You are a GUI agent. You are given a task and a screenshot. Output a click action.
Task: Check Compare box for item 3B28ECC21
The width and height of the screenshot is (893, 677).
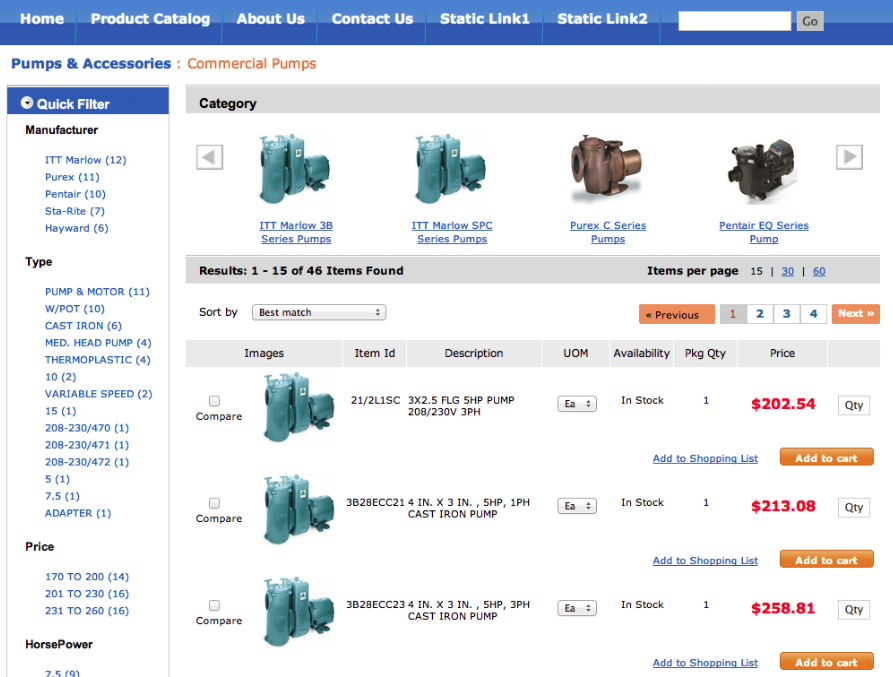pos(214,503)
